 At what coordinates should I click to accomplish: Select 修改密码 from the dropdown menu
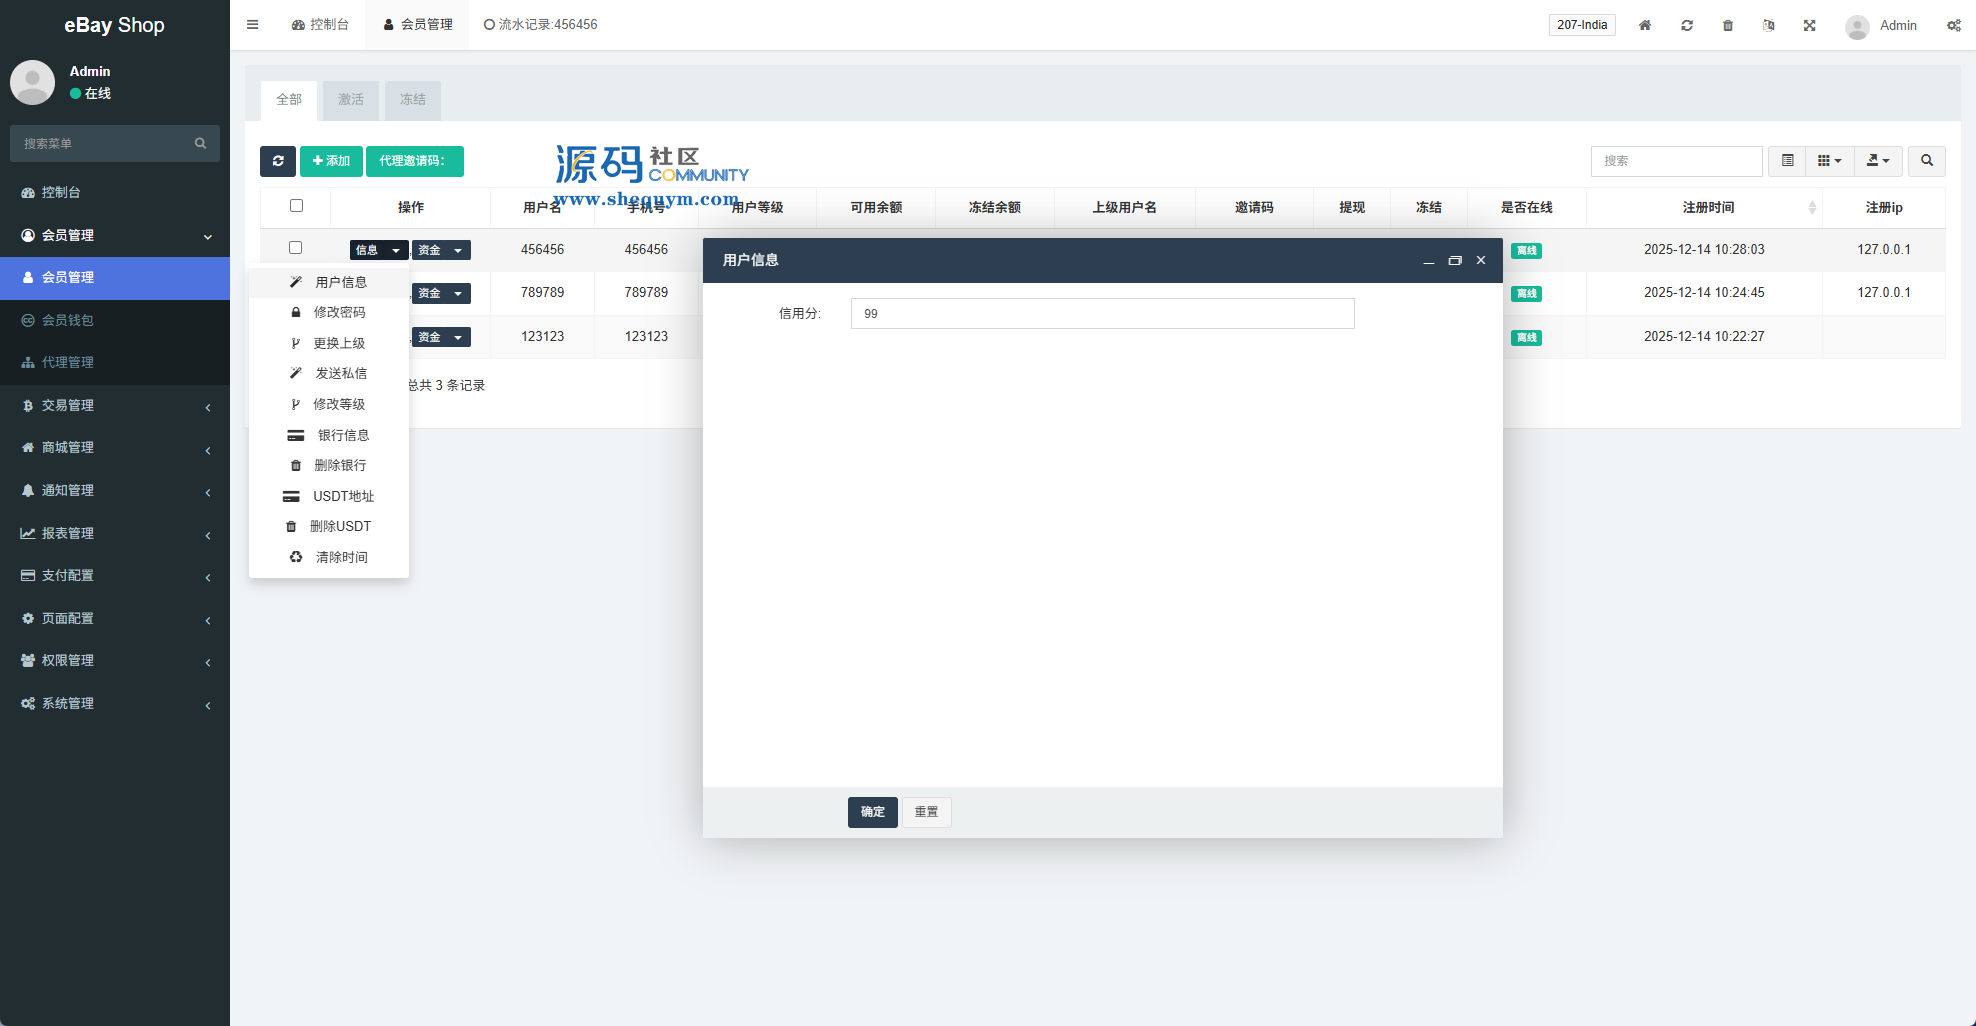click(x=339, y=312)
